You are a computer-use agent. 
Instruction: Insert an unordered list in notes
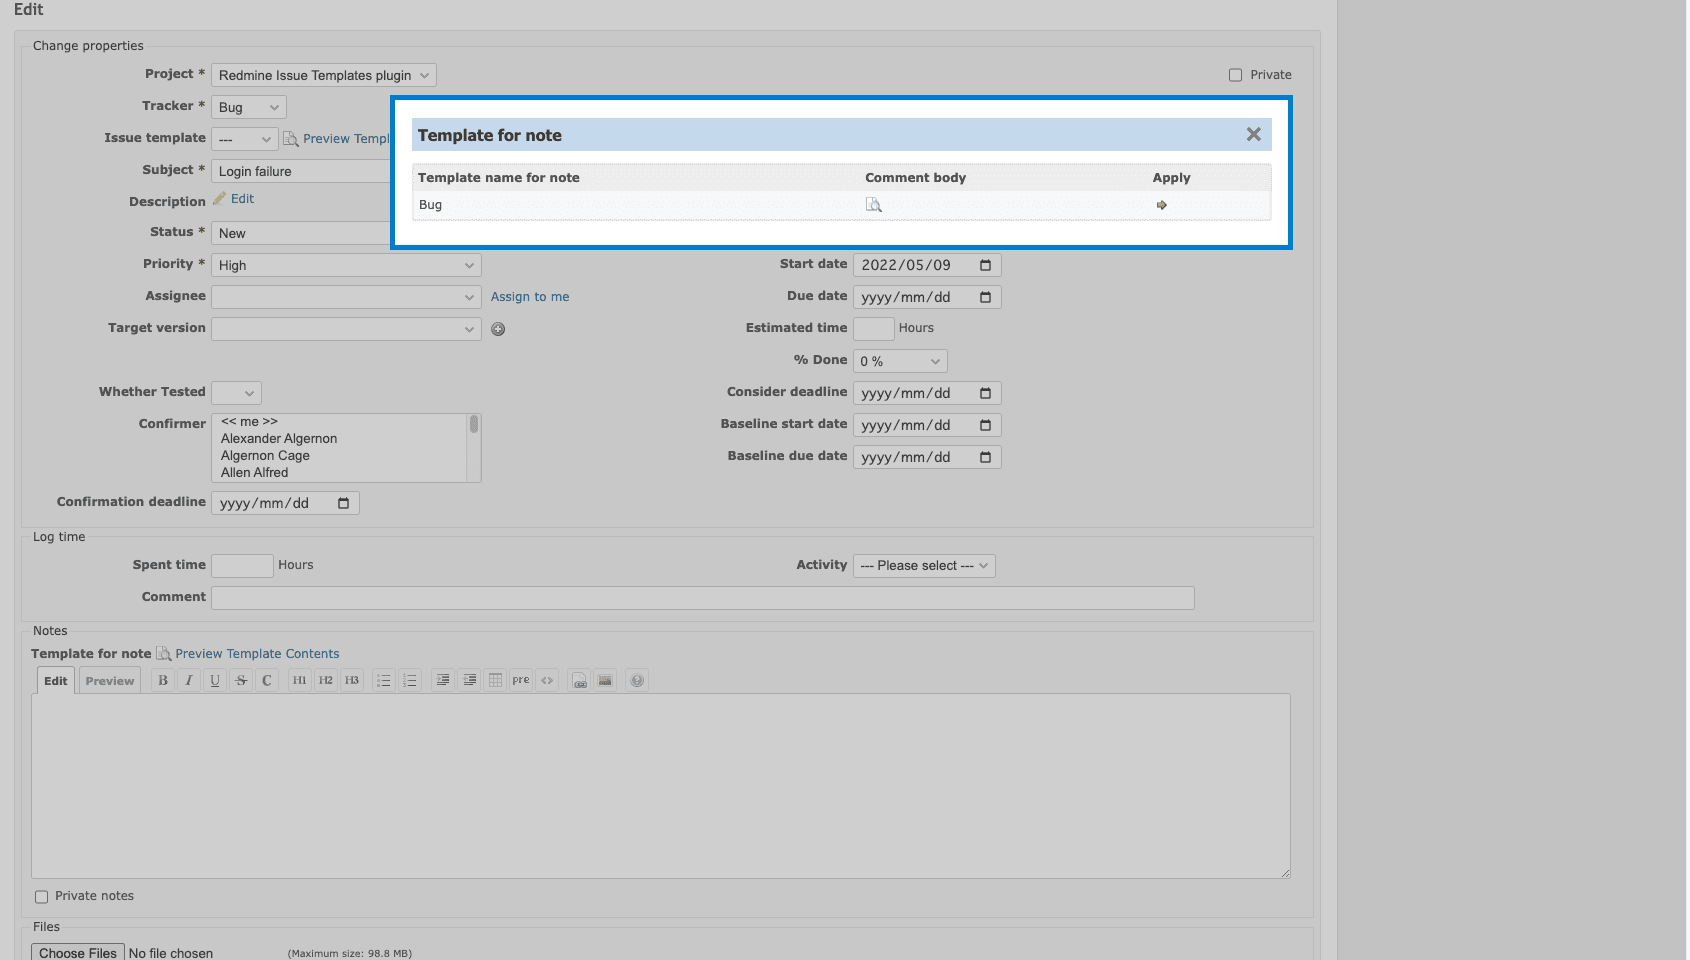point(383,681)
